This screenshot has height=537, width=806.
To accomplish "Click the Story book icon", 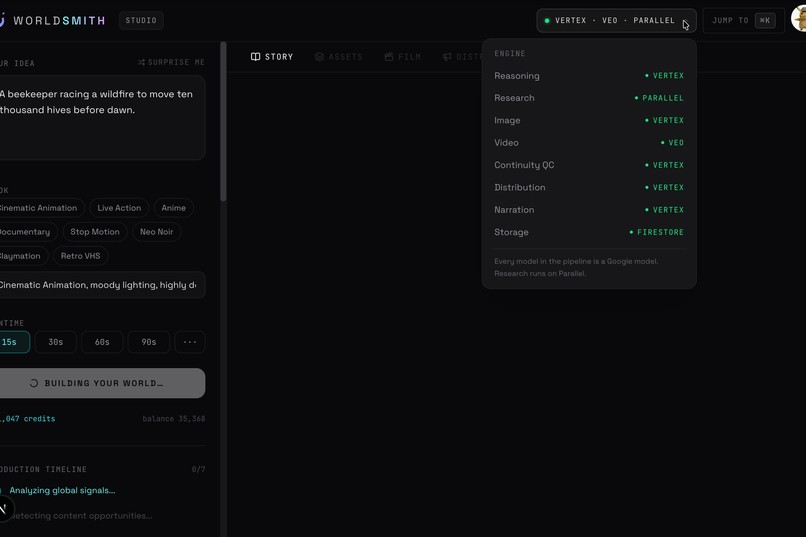I will [255, 57].
